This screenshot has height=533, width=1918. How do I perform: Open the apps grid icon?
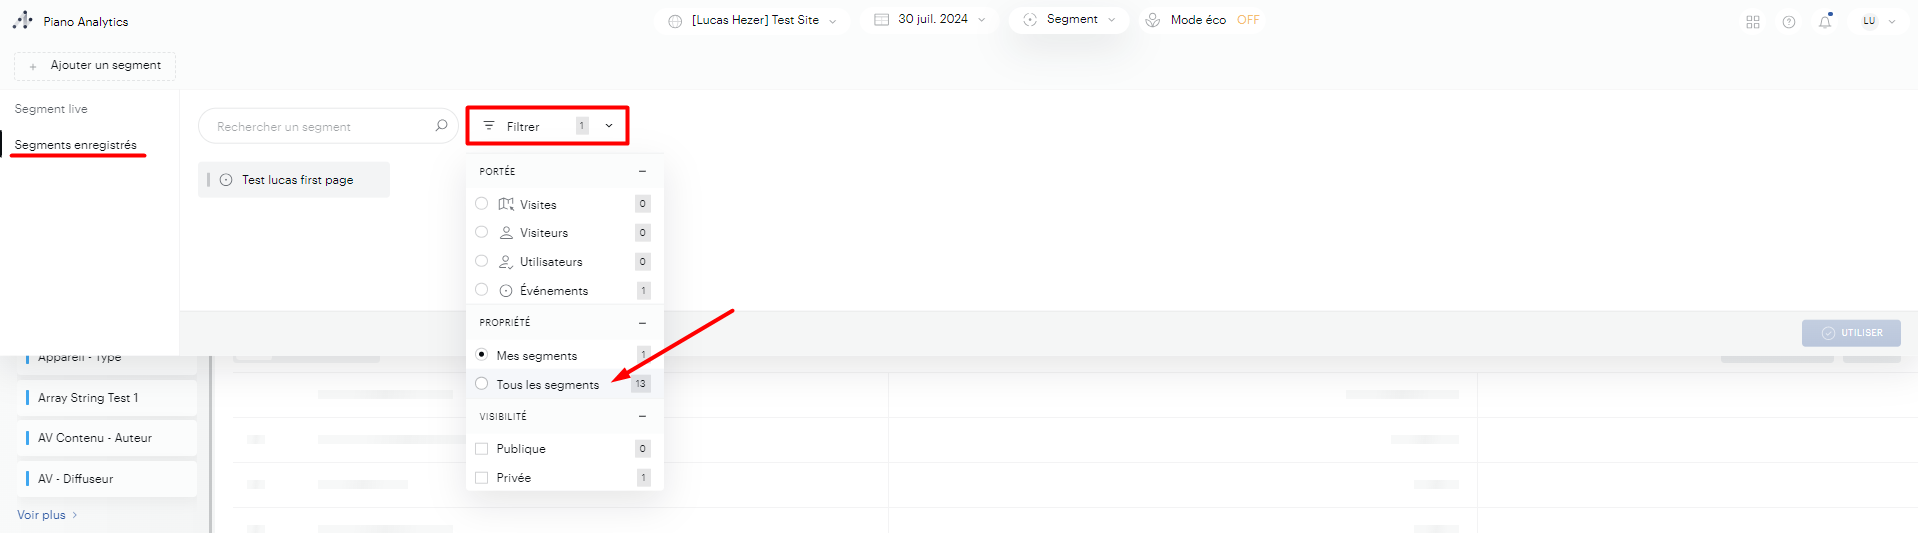1752,21
